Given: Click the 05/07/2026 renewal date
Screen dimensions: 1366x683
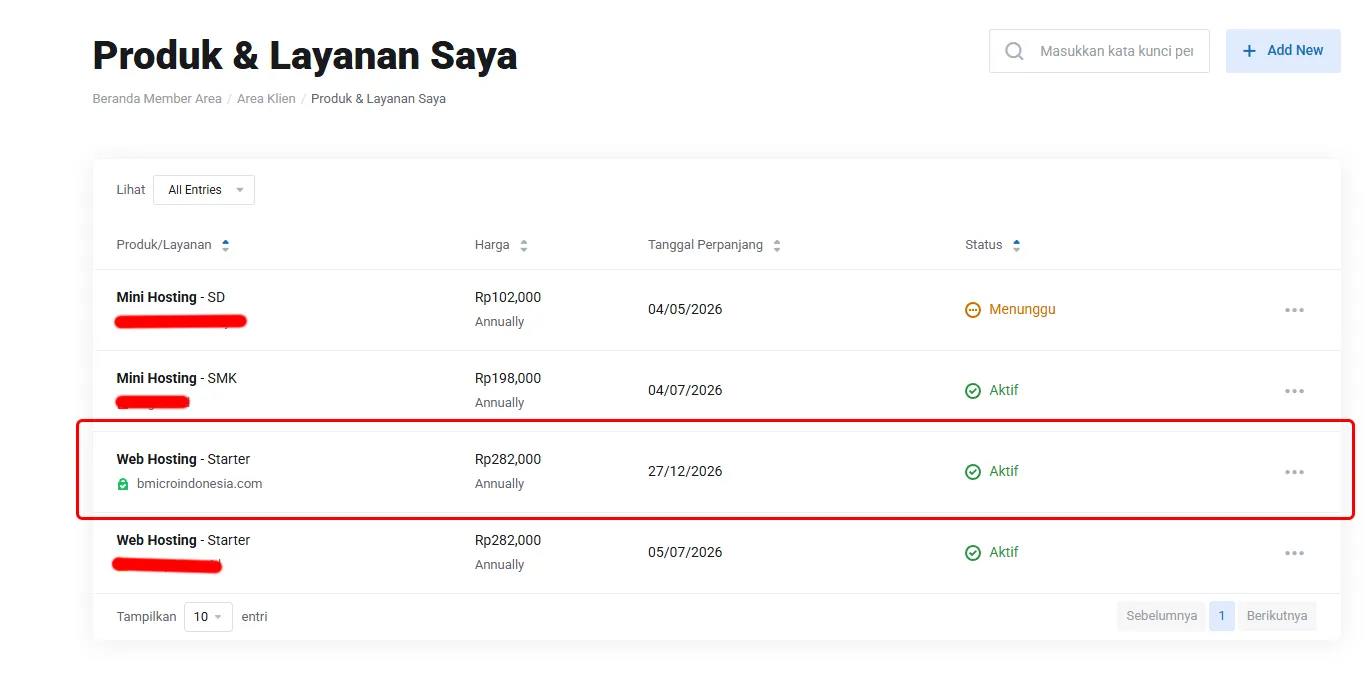Looking at the screenshot, I should click(685, 553).
